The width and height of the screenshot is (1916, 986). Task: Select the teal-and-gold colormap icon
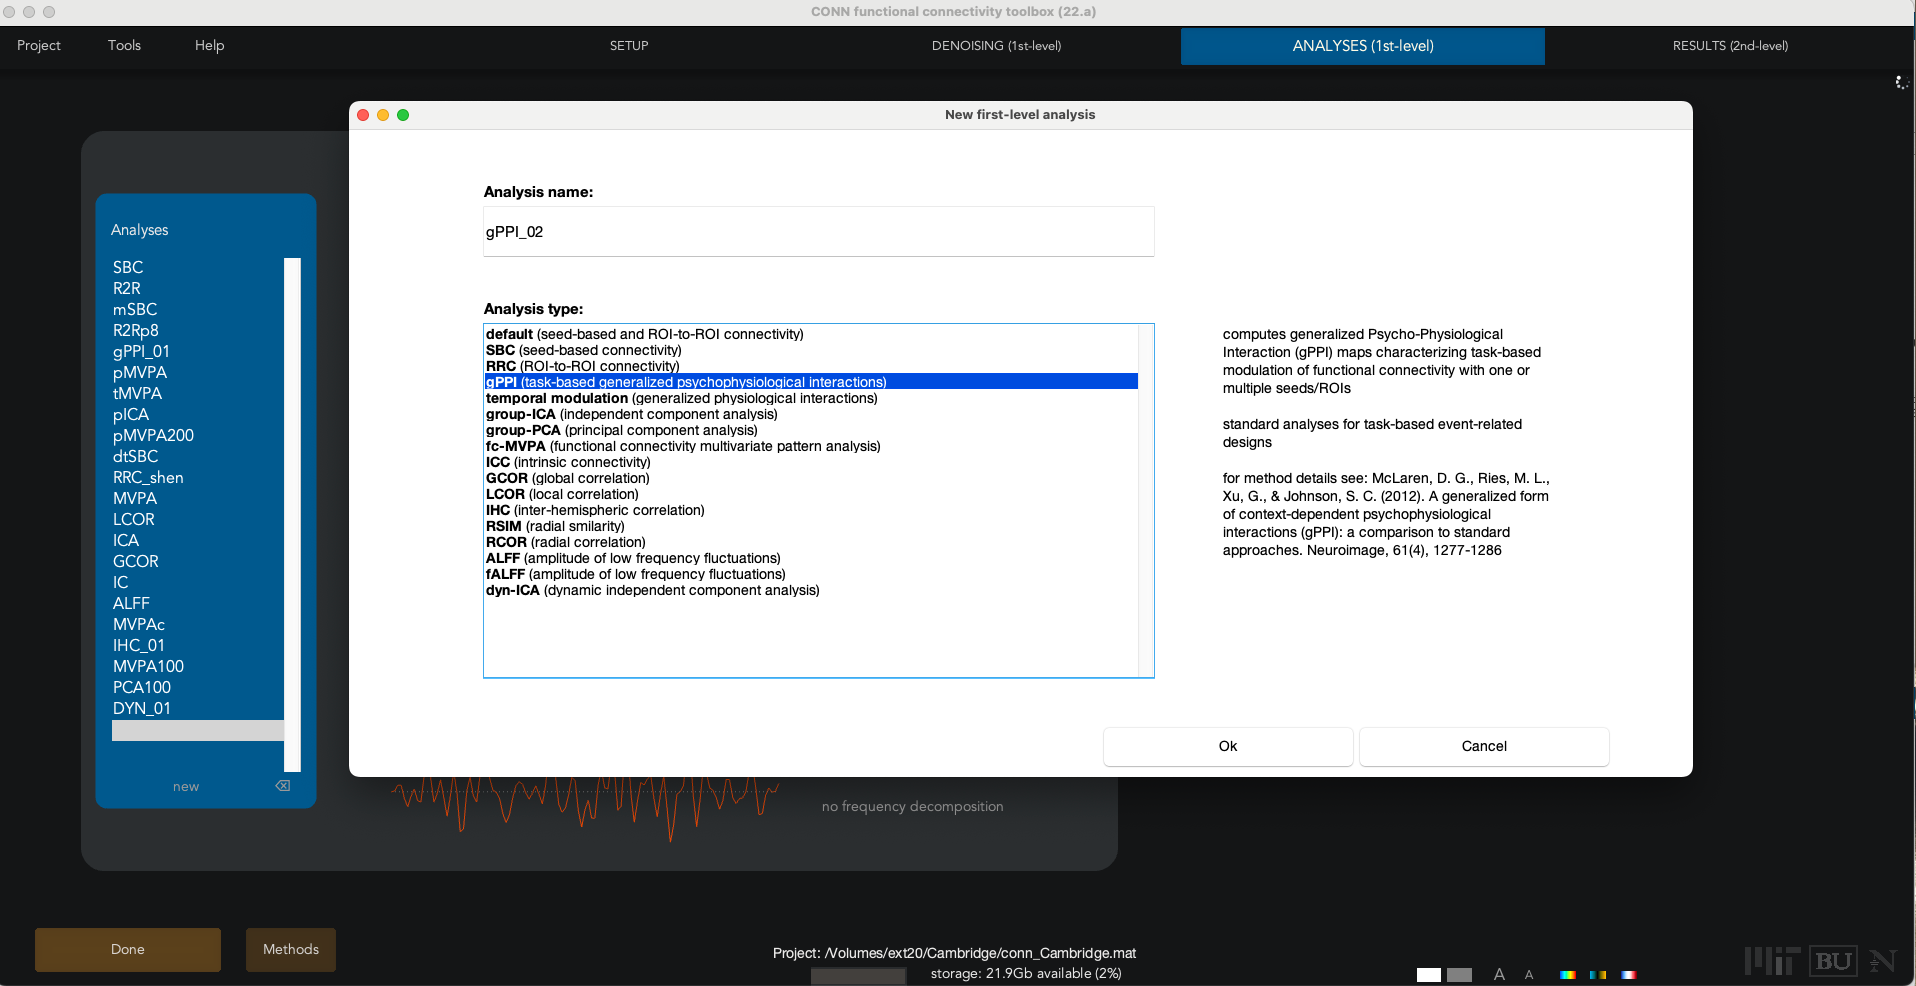(x=1598, y=975)
